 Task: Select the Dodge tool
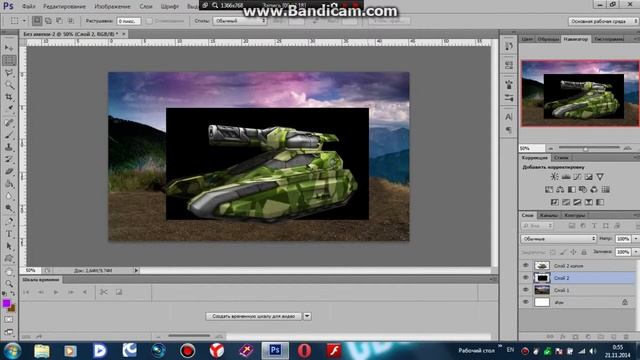click(9, 209)
